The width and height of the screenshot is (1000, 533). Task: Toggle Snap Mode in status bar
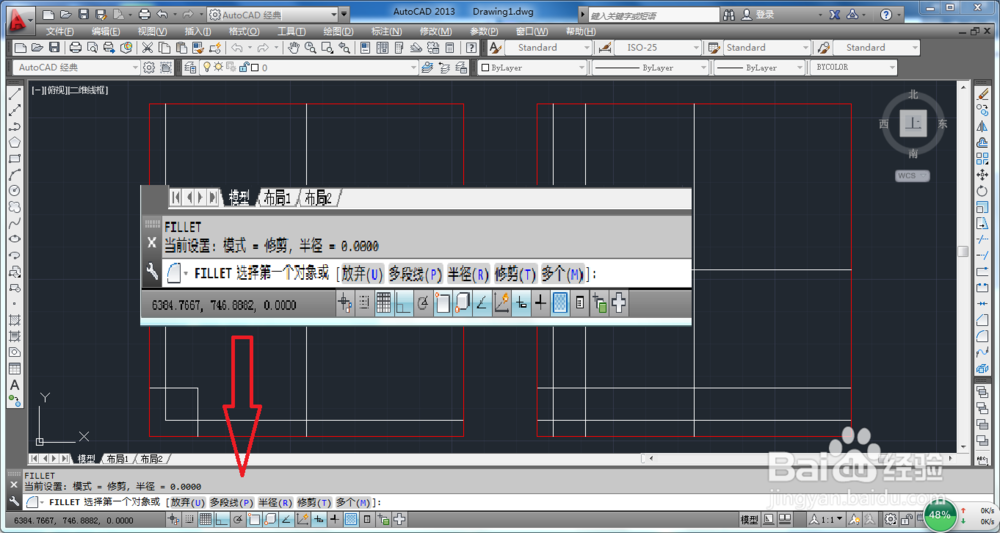(x=189, y=520)
